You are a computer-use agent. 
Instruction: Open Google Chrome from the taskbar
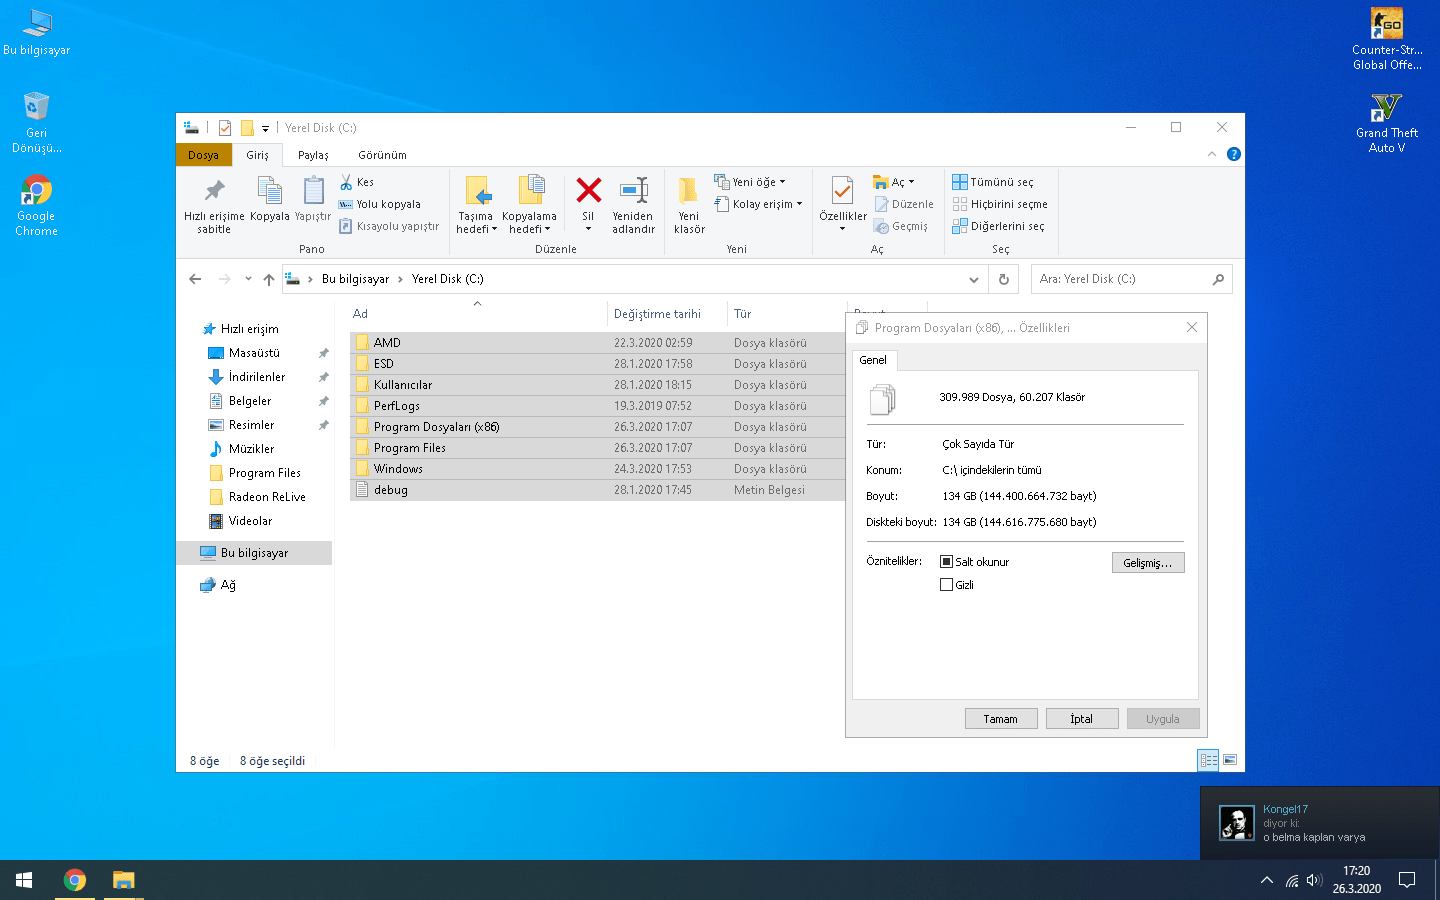pos(75,880)
